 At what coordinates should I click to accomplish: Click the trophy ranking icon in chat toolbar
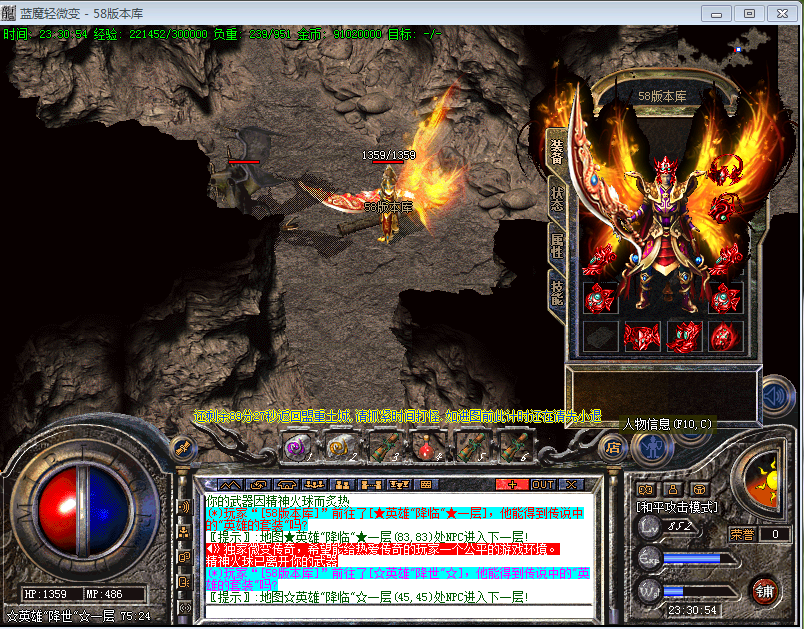coord(399,484)
